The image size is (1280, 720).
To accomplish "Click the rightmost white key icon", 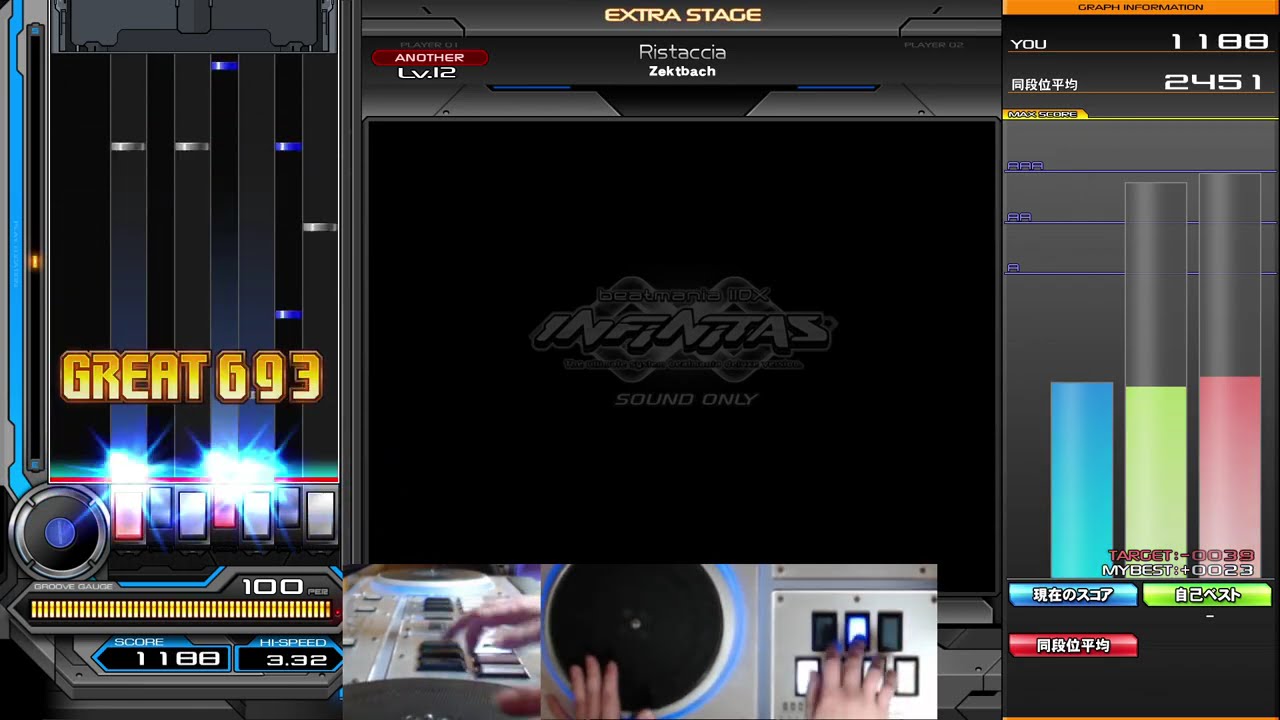I will pos(320,515).
